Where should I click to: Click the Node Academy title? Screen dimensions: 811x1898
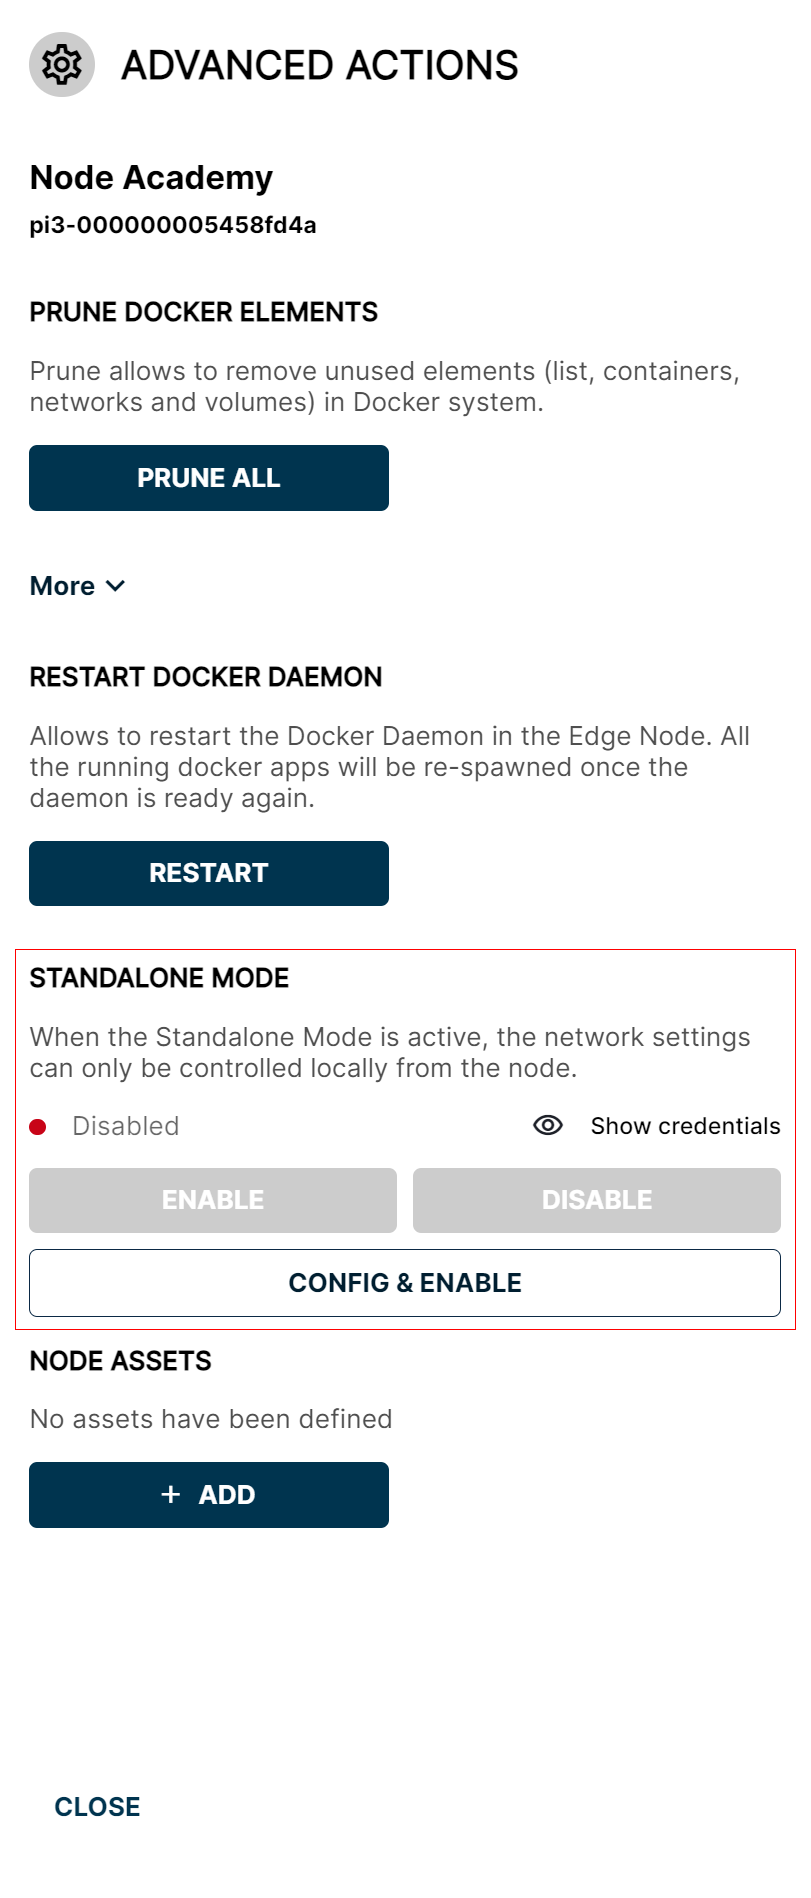coord(151,178)
